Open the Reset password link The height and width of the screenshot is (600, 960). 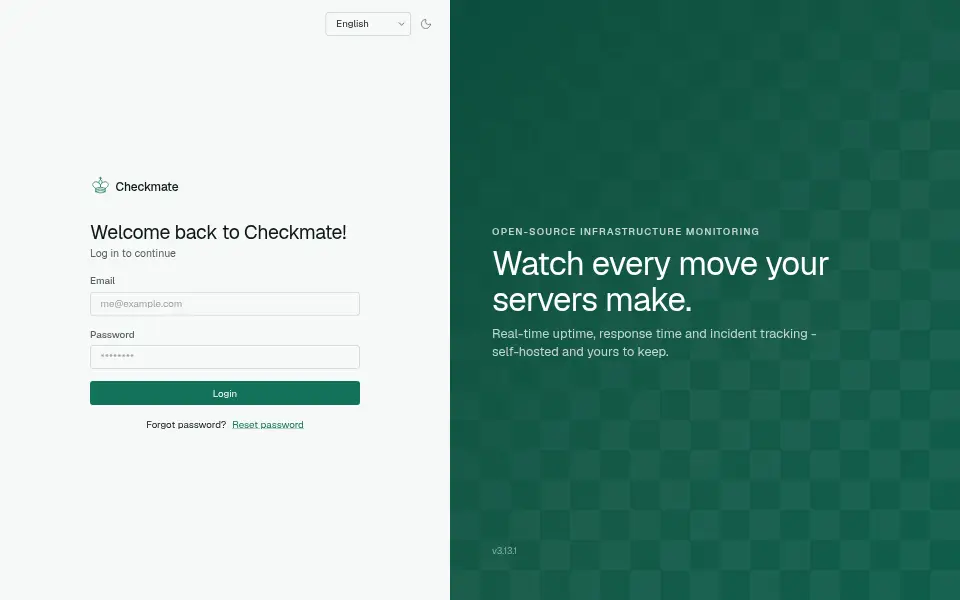coord(268,424)
